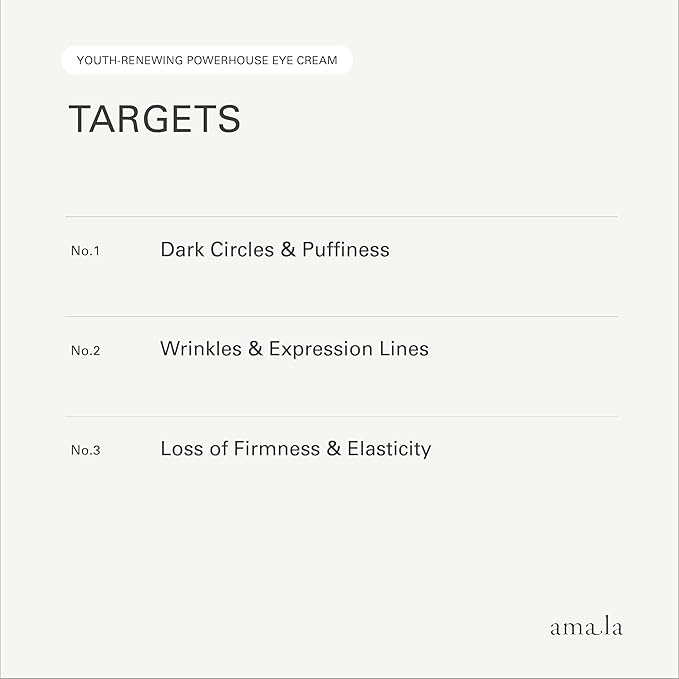Click the No.1 label

coord(85,251)
